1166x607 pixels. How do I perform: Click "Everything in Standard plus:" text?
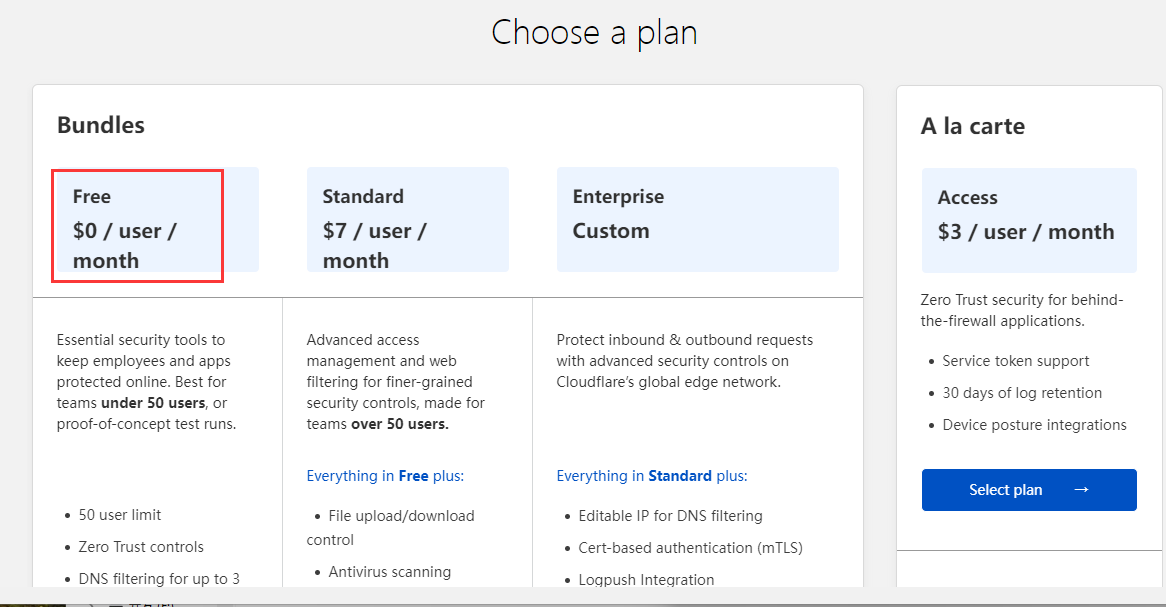point(651,476)
